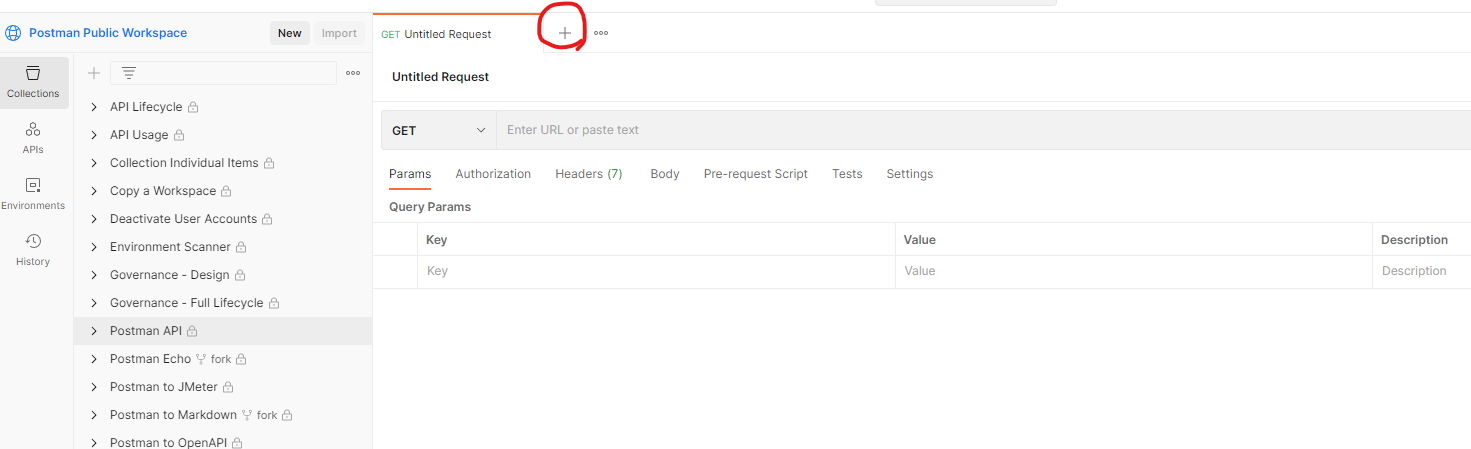Open the Postman Public Workspace link
This screenshot has width=1471, height=449.
pos(108,33)
